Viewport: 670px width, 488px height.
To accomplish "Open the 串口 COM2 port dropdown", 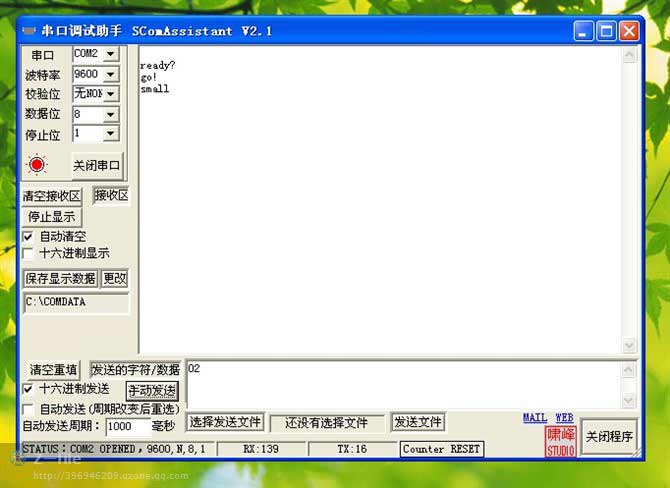I will (110, 54).
